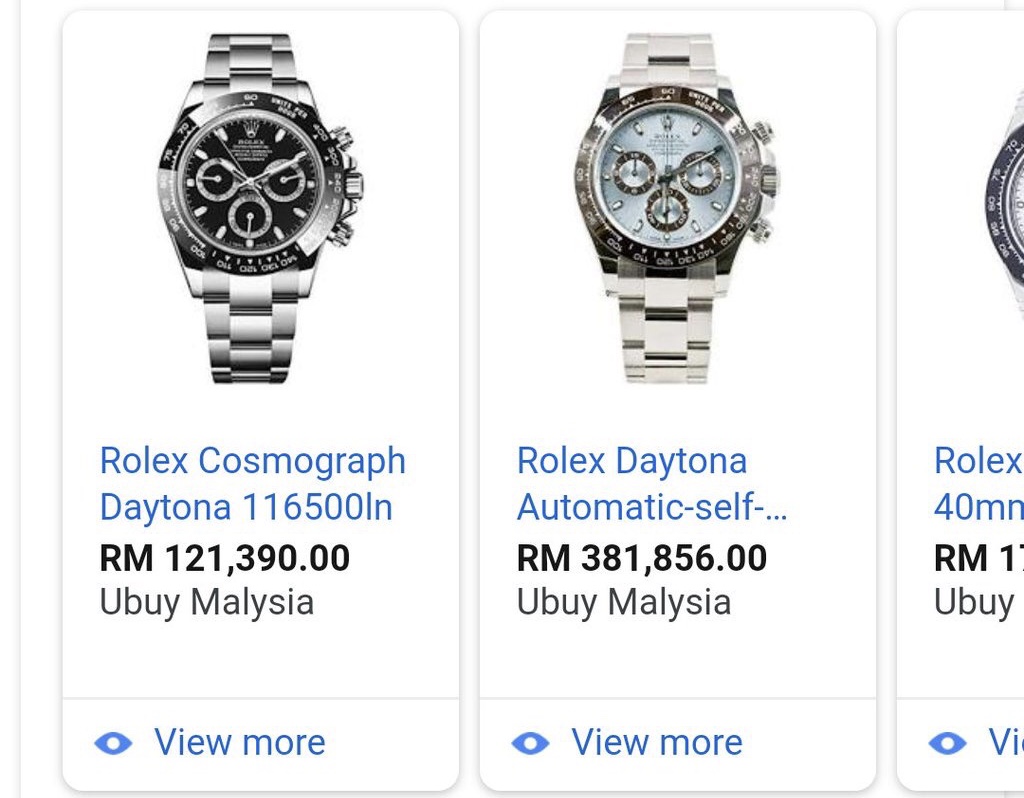Open ice blue dial Rolex Daytona image
Viewport: 1024px width, 798px height.
click(677, 208)
